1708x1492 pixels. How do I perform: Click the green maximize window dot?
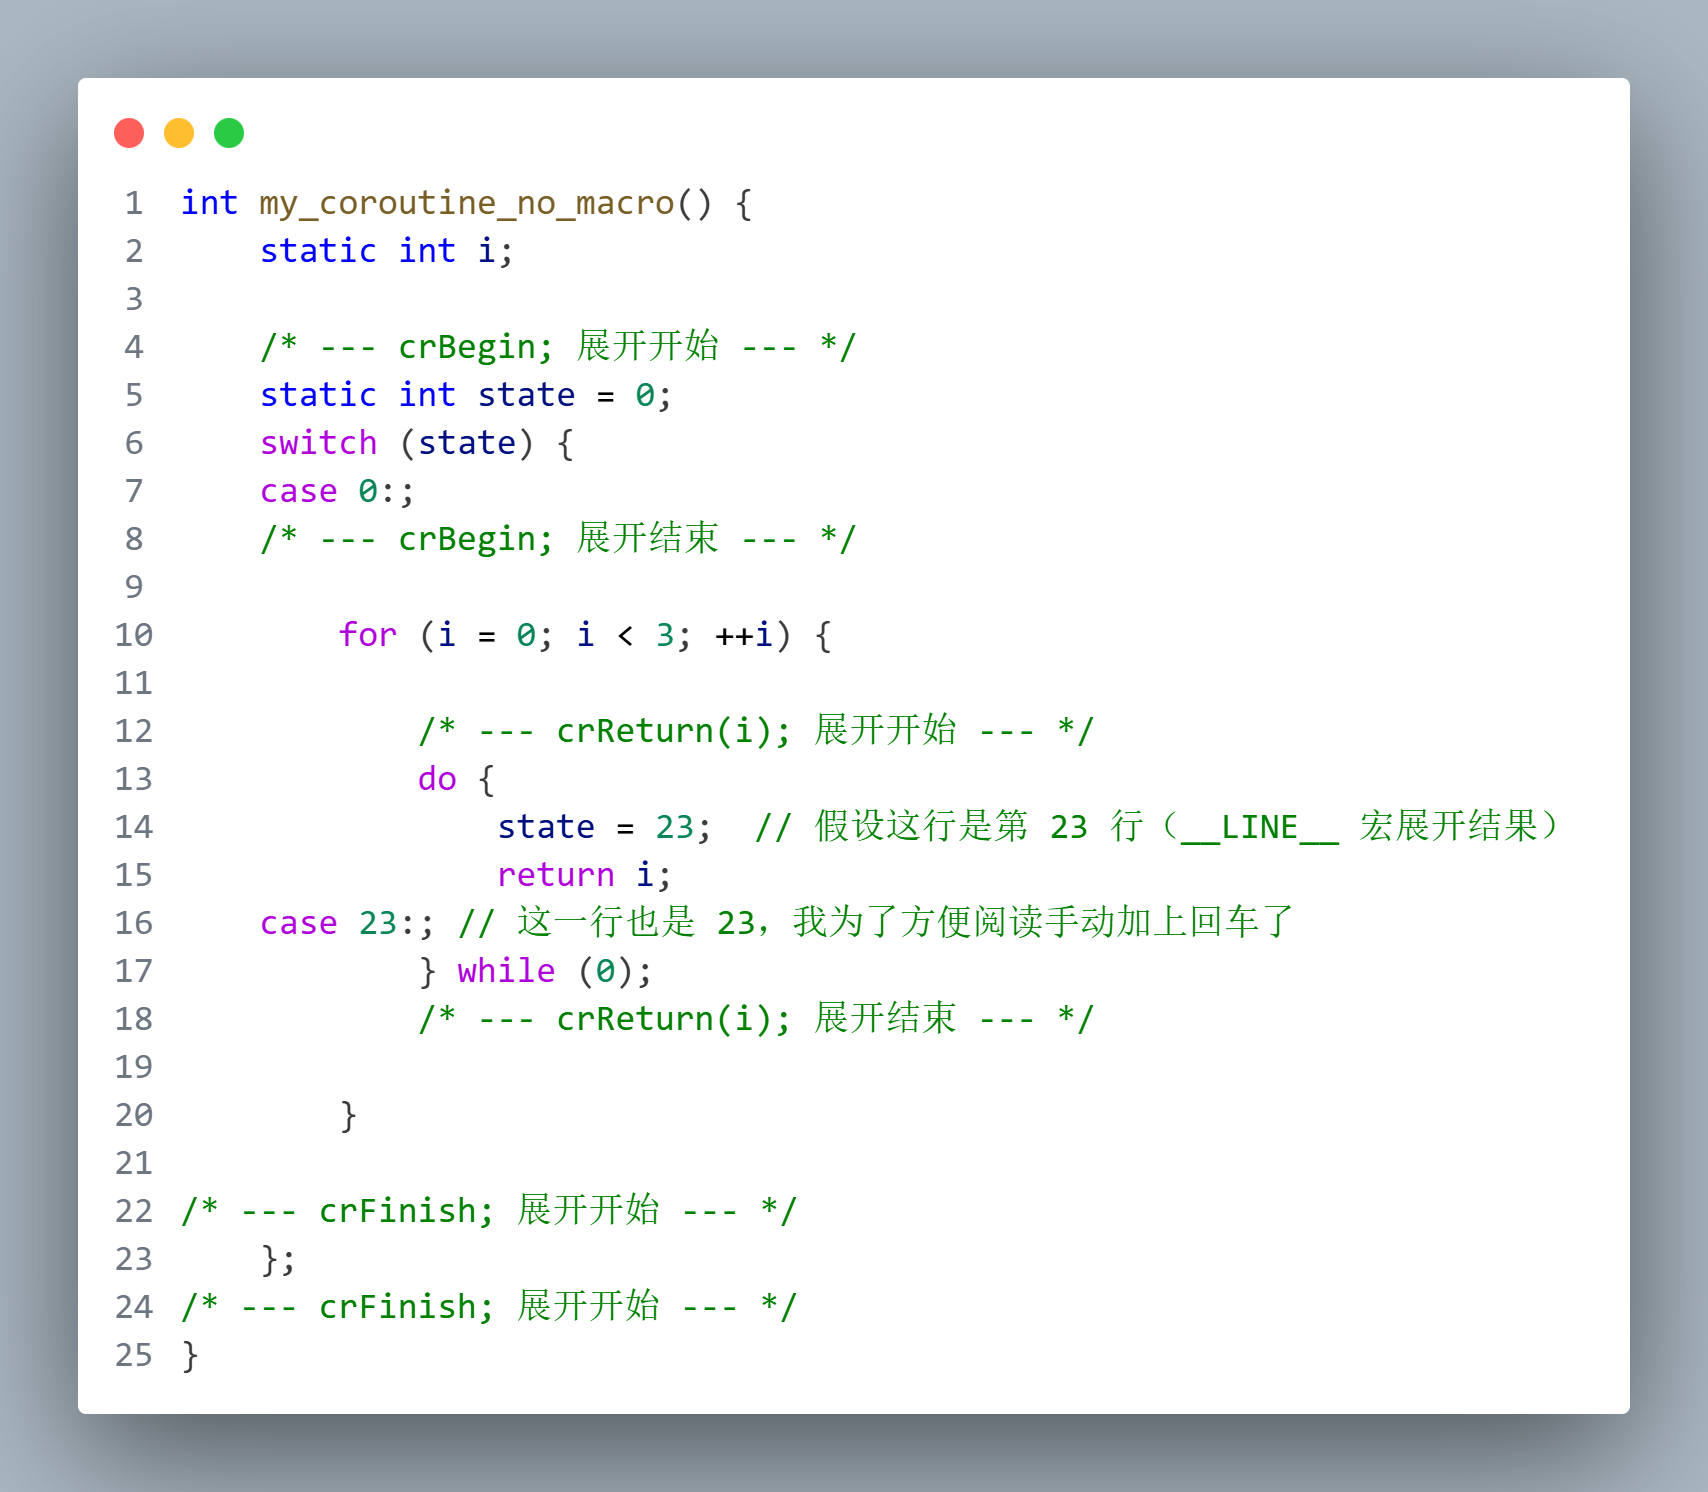[x=229, y=133]
